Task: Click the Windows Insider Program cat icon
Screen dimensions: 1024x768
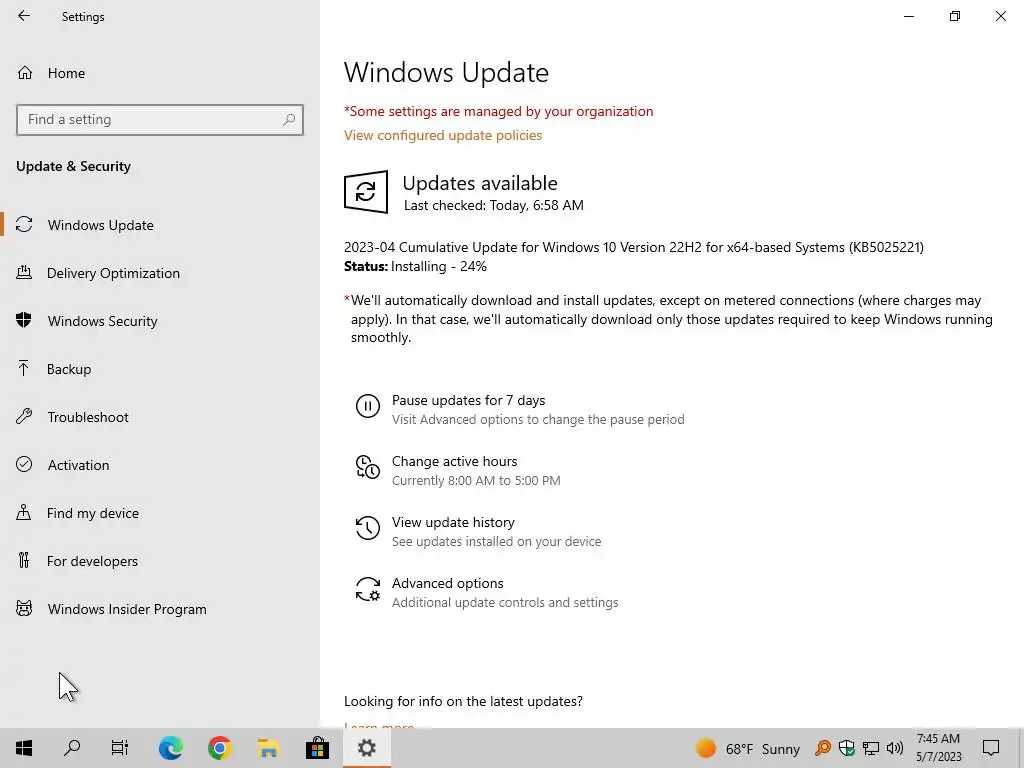Action: click(24, 609)
